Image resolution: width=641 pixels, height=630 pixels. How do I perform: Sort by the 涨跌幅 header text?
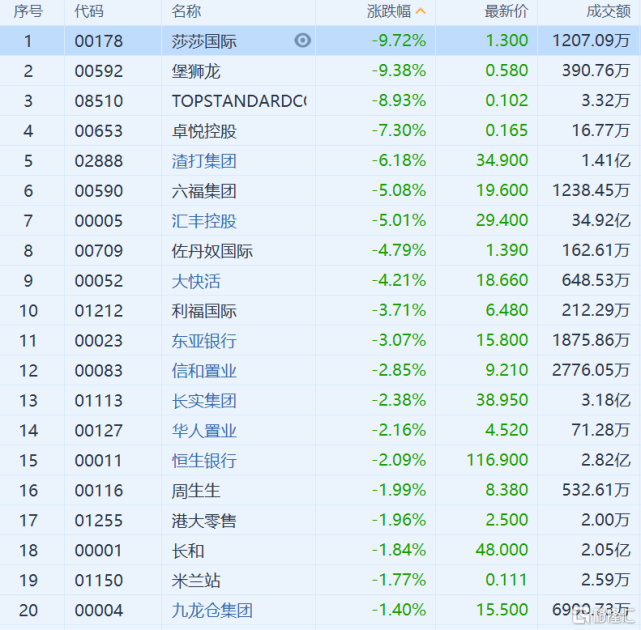coord(389,11)
